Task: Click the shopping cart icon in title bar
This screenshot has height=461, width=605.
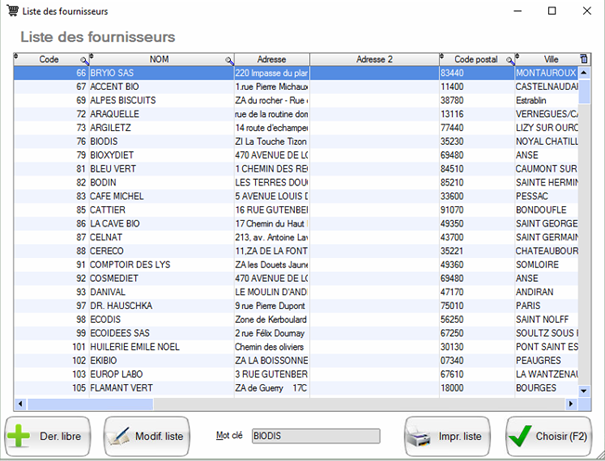Action: pos(11,10)
